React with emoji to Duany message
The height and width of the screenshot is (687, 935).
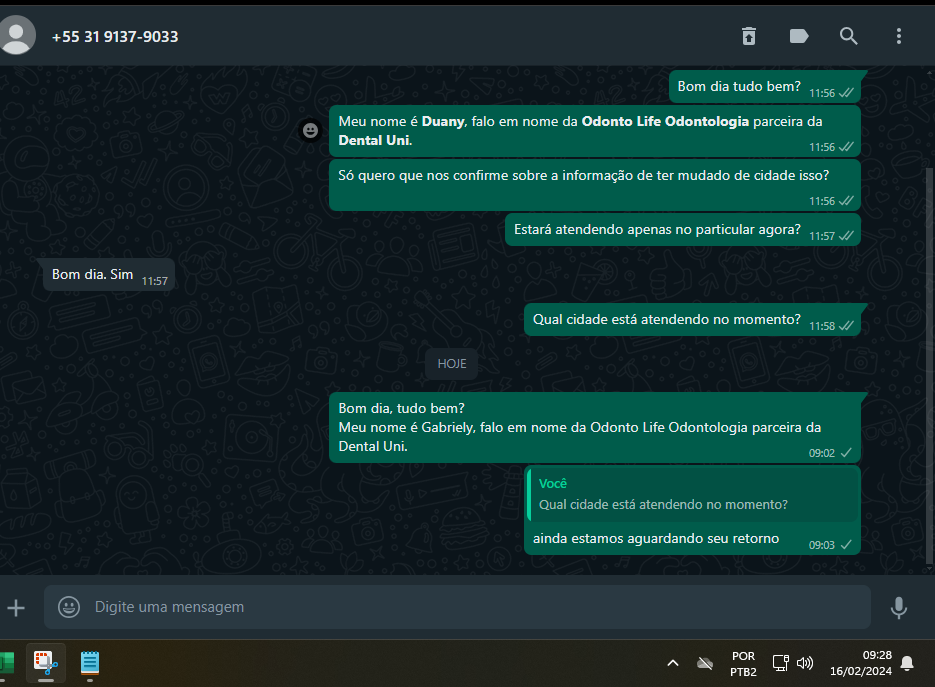pos(310,131)
